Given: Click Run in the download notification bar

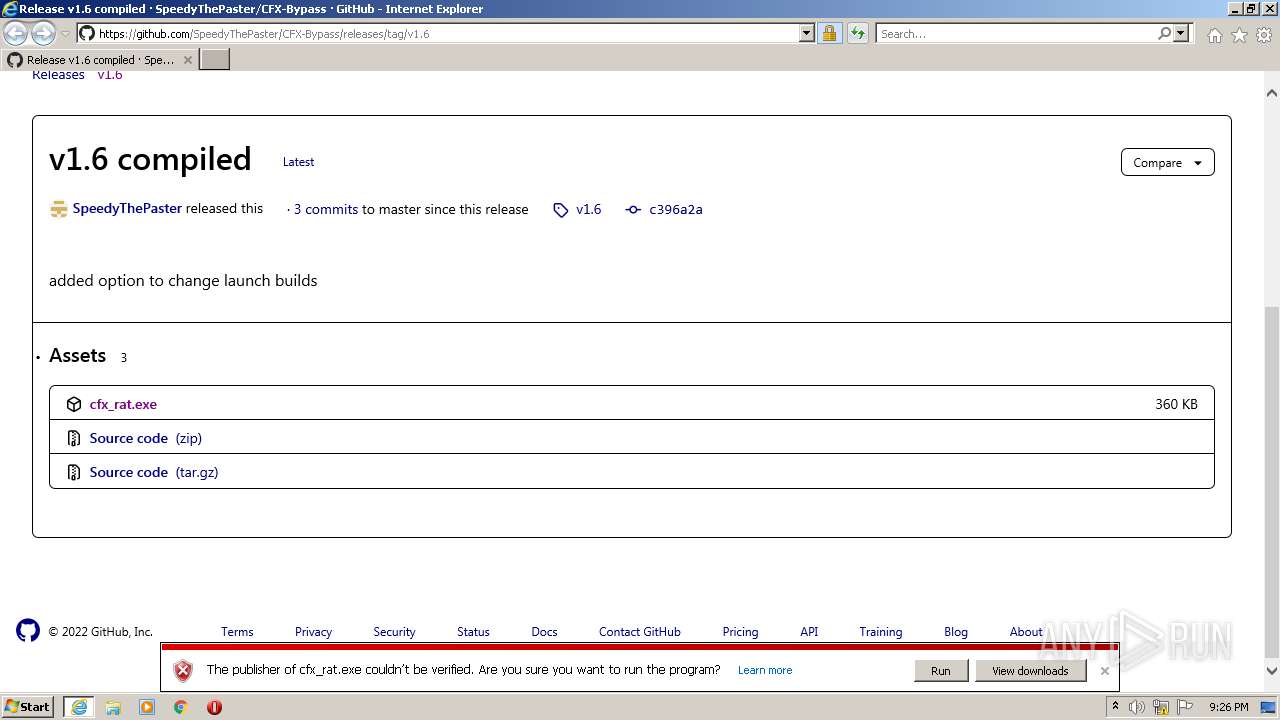Looking at the screenshot, I should pyautogui.click(x=941, y=671).
